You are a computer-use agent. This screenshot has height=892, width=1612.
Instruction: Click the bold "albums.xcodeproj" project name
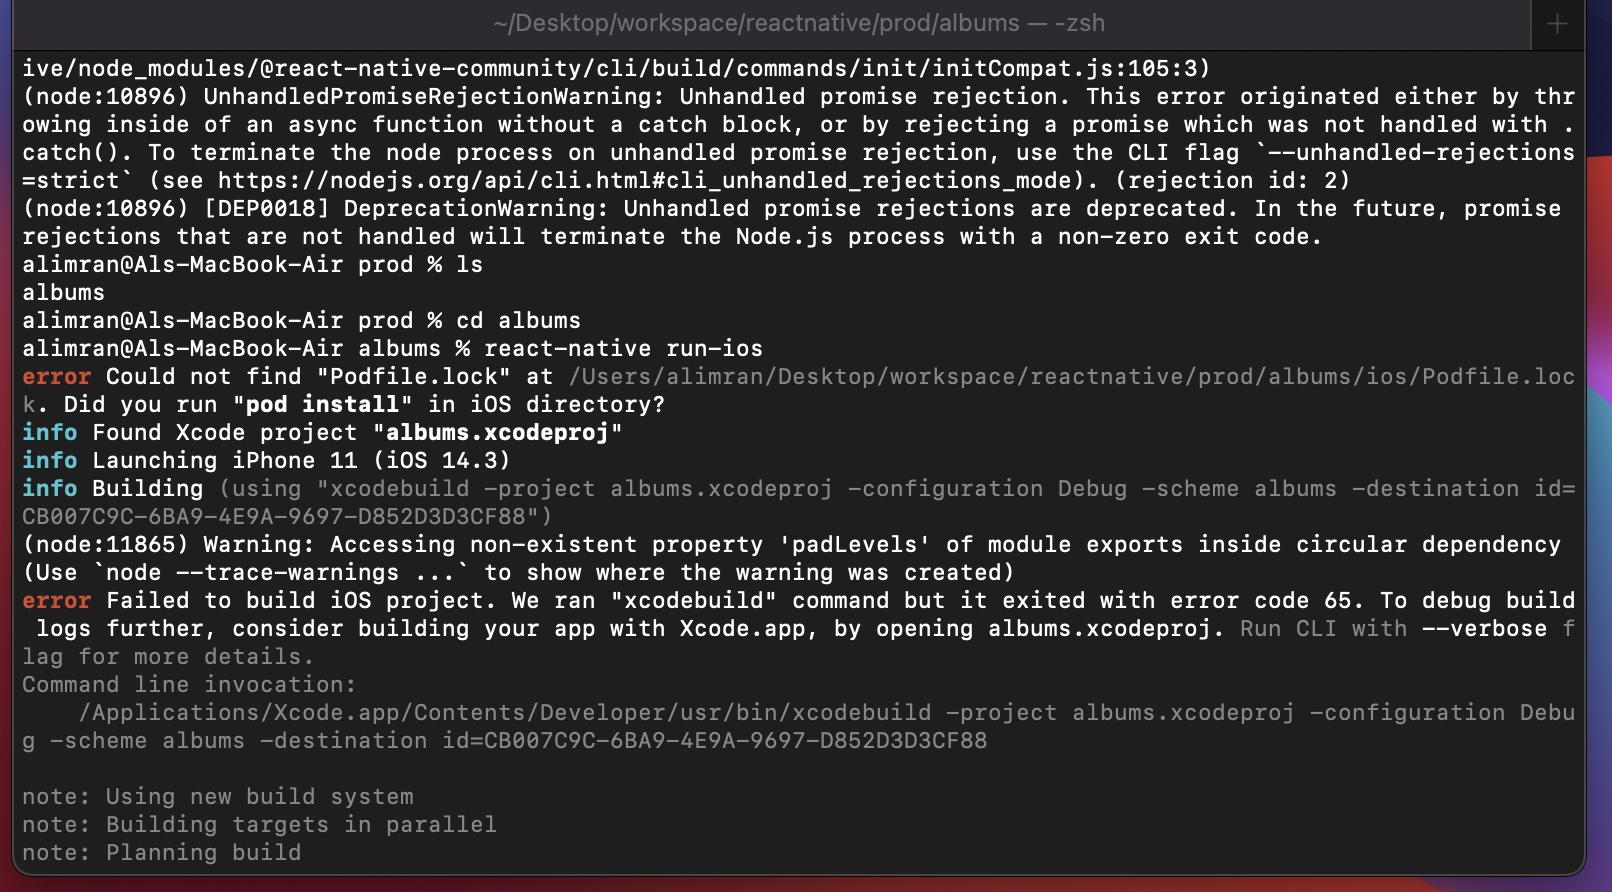click(498, 433)
